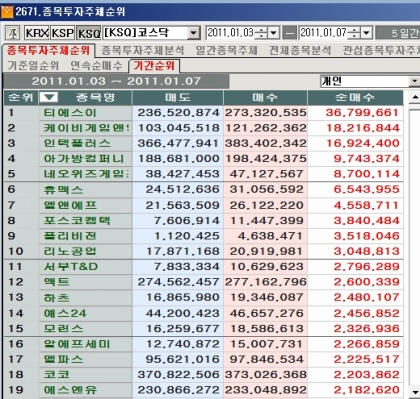
Task: Click the 5일간 period button
Action: 398,33
